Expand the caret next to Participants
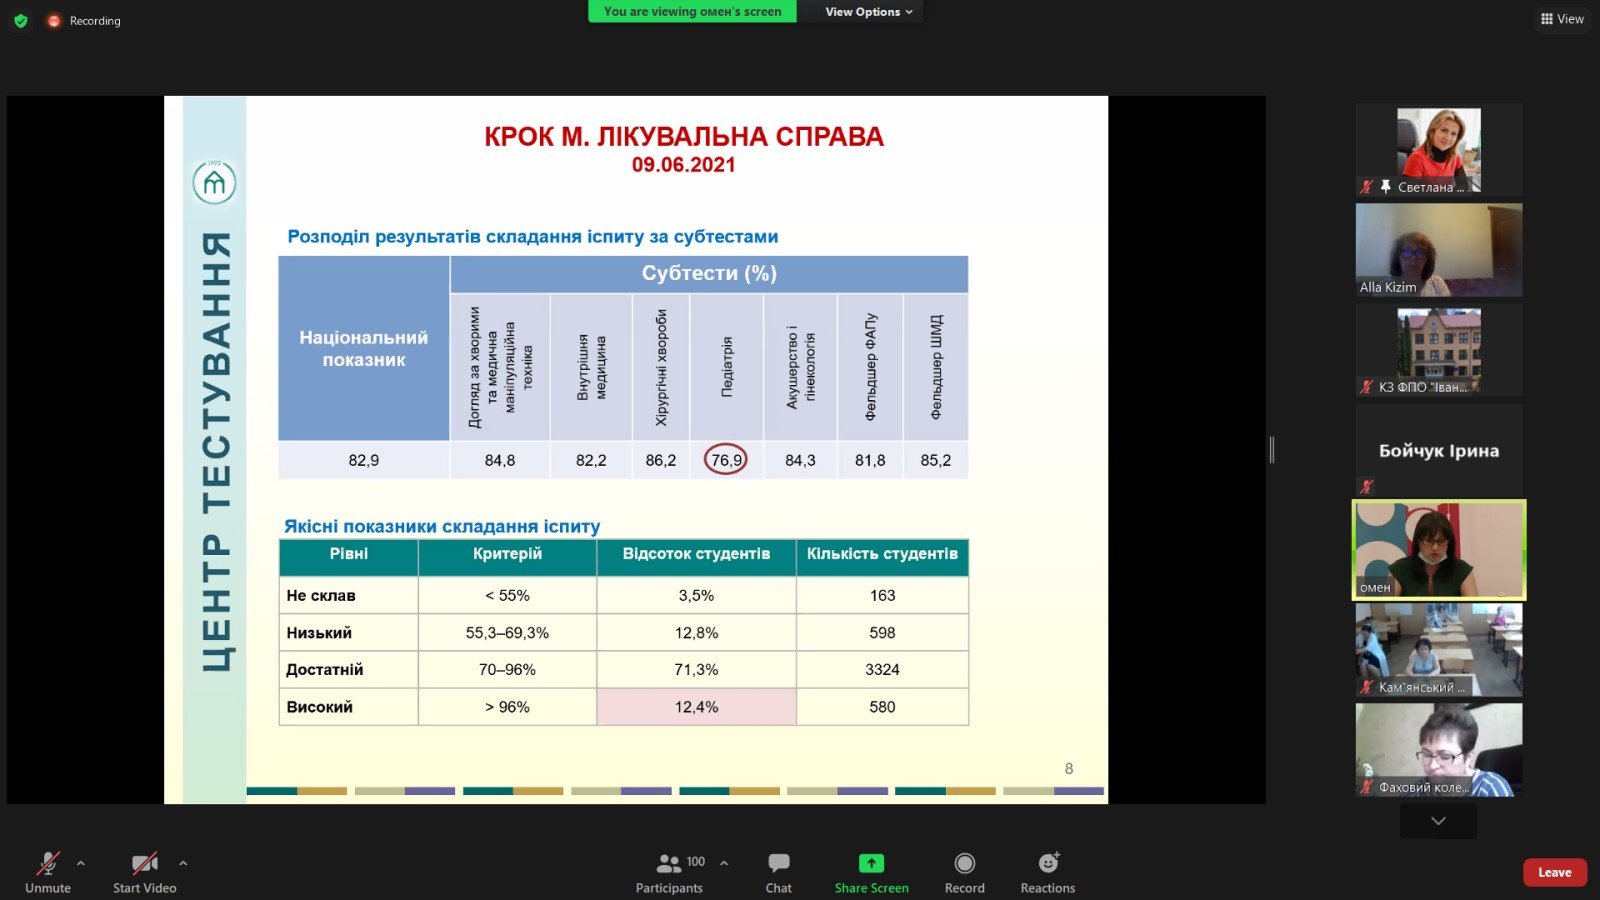1600x900 pixels. 724,863
